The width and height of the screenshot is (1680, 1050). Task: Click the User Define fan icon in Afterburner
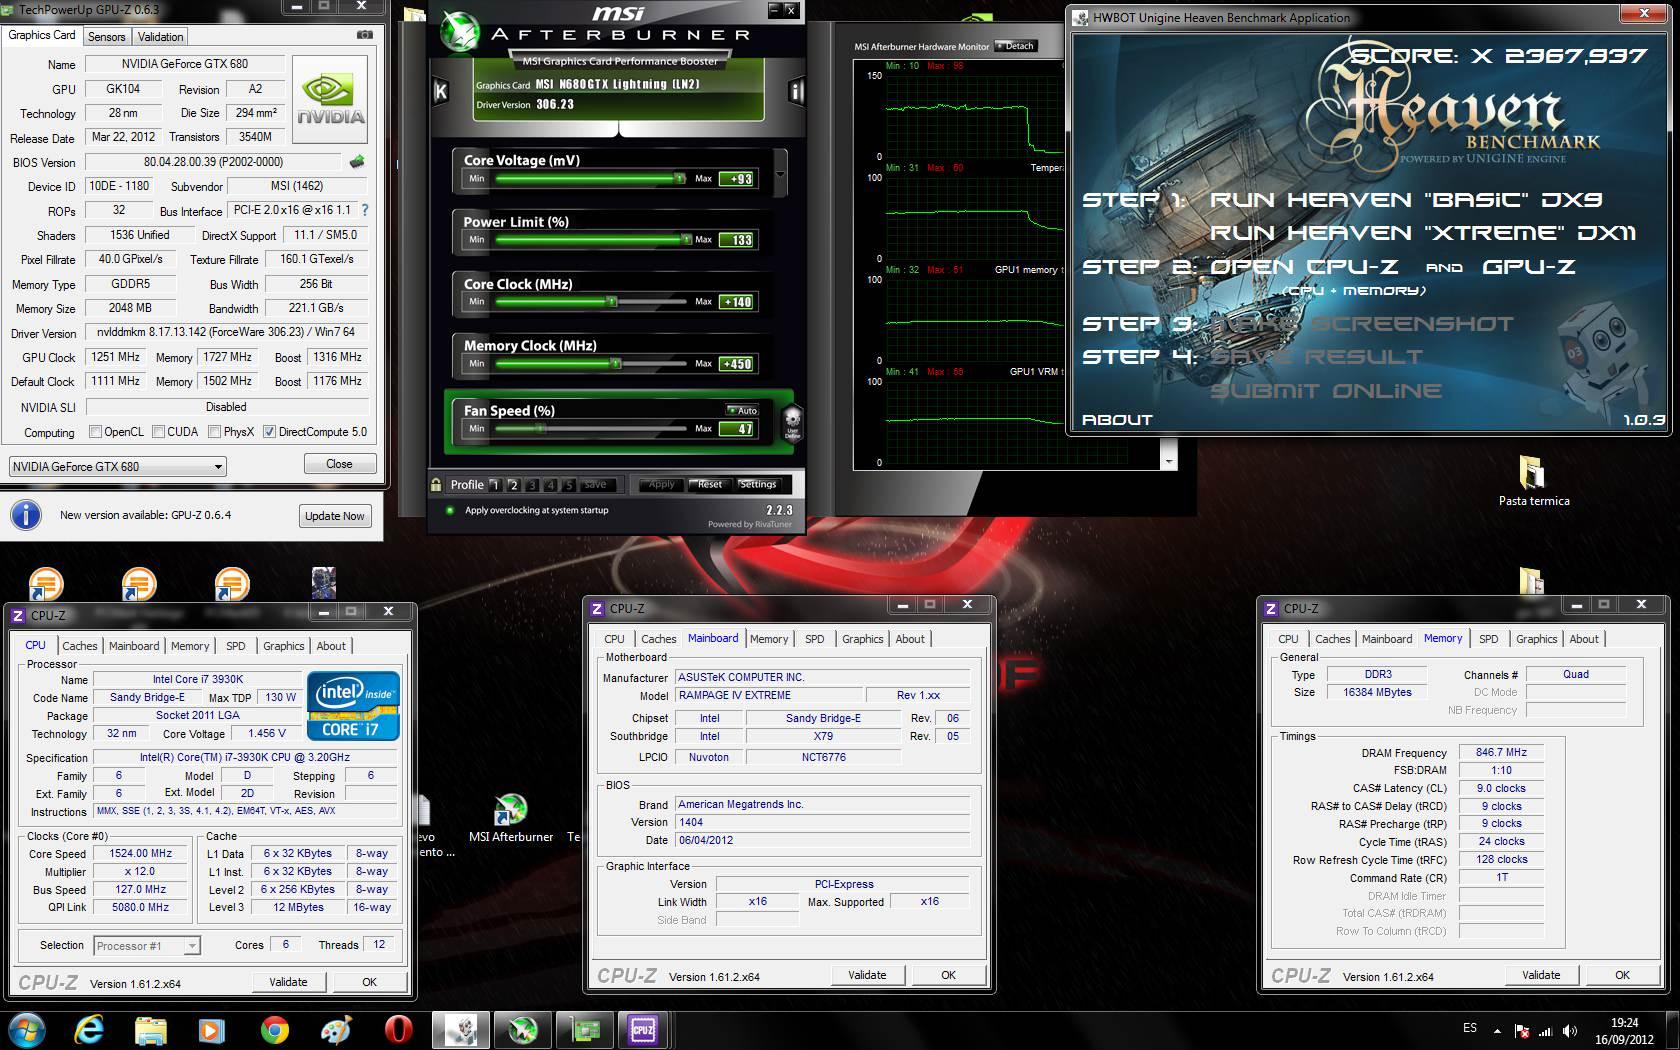(792, 423)
